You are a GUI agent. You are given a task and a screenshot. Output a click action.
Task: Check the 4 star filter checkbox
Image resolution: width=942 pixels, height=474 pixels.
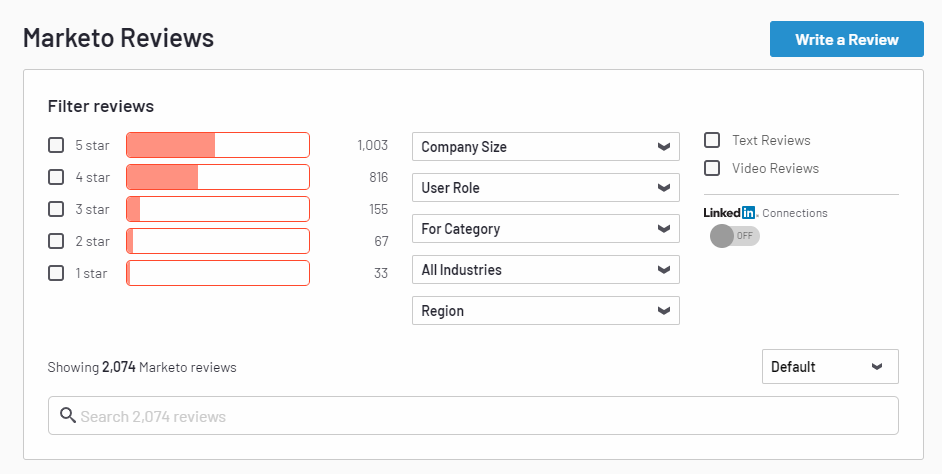(x=56, y=177)
